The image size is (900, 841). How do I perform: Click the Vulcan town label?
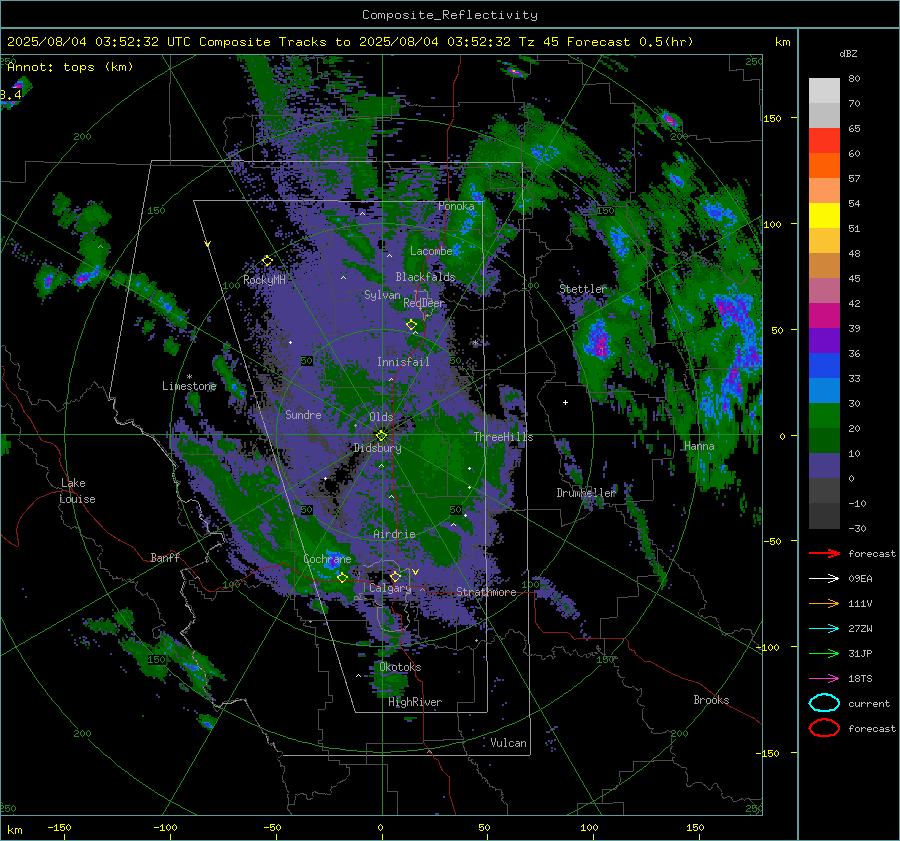click(508, 743)
